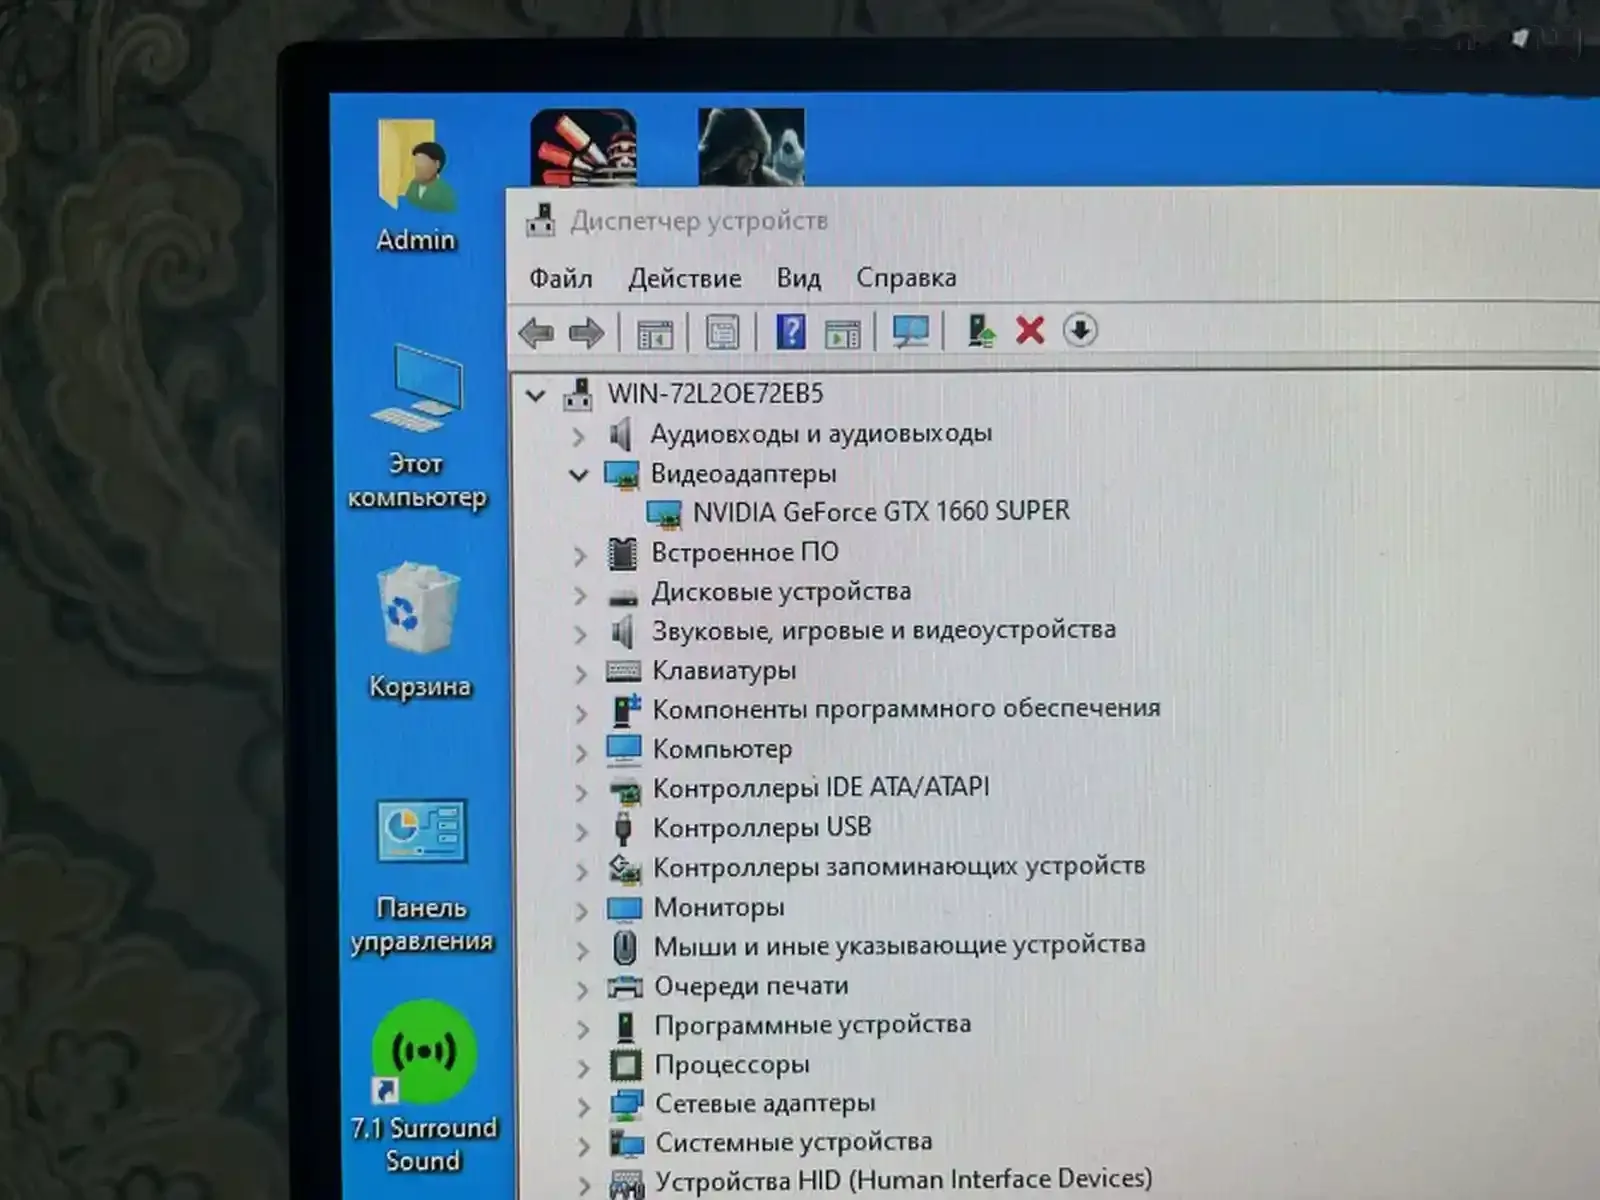Open the Recycle Bin (Корзина) desktop icon
Viewport: 1600px width, 1200px height.
coord(419,612)
